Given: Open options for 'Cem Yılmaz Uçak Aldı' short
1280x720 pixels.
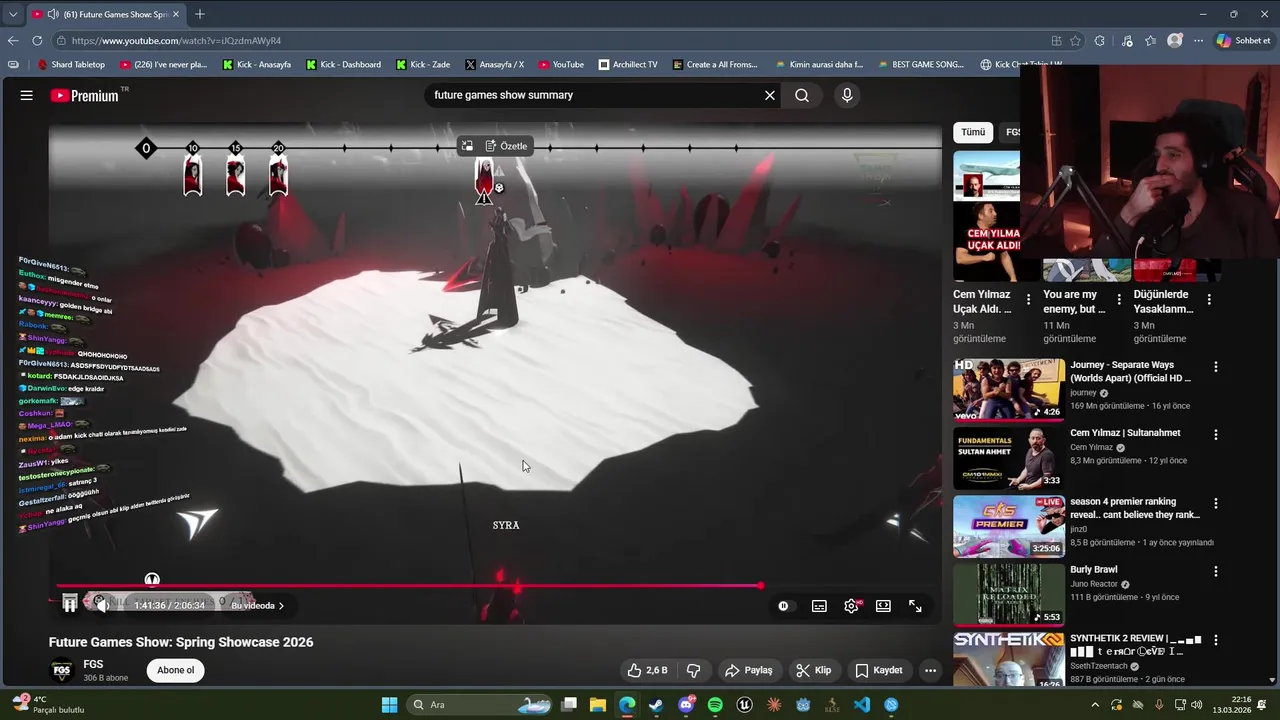Looking at the screenshot, I should (x=1029, y=299).
